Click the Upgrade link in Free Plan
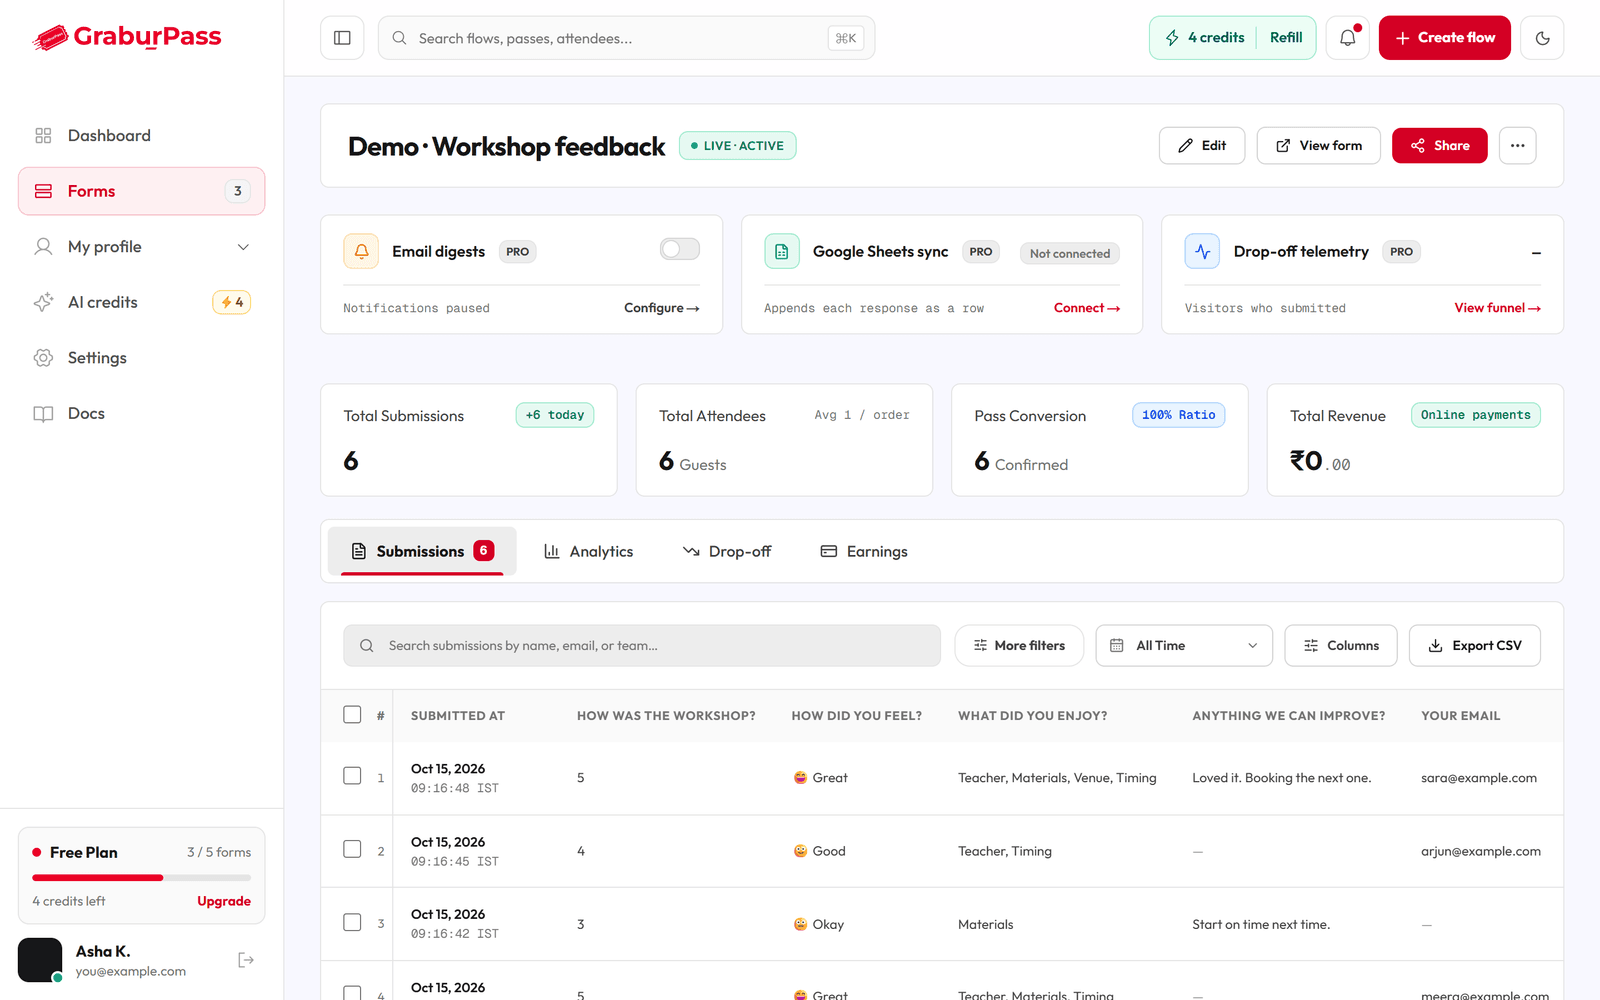This screenshot has height=1000, width=1600. coord(224,901)
